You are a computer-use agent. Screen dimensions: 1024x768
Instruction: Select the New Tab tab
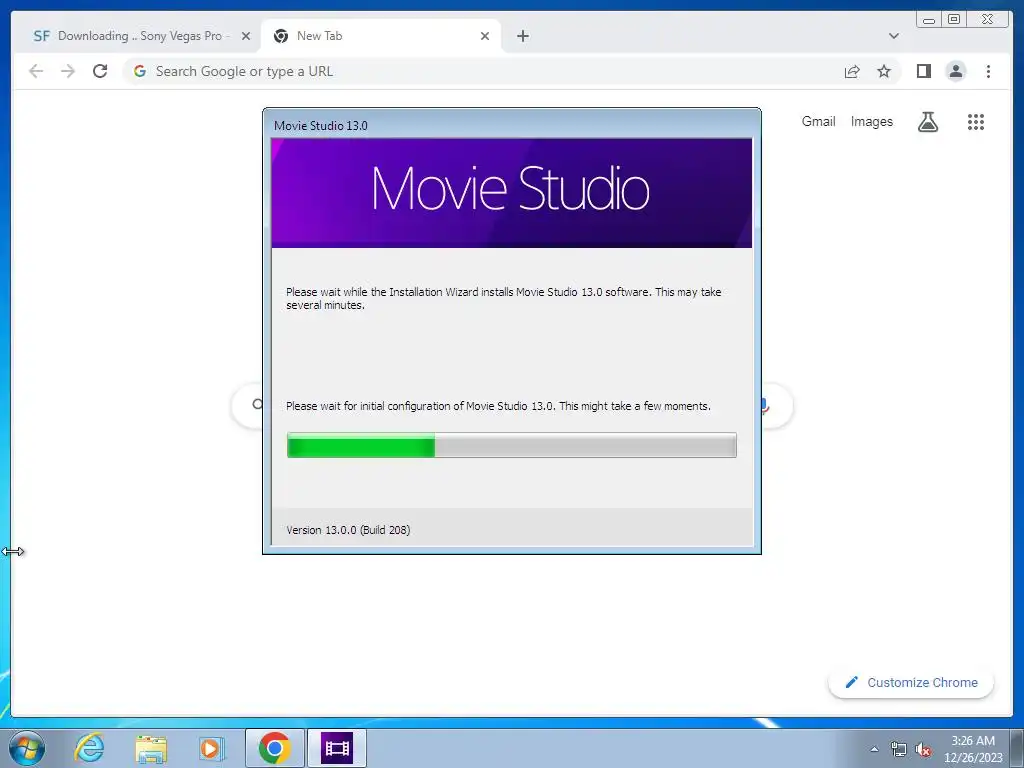380,36
